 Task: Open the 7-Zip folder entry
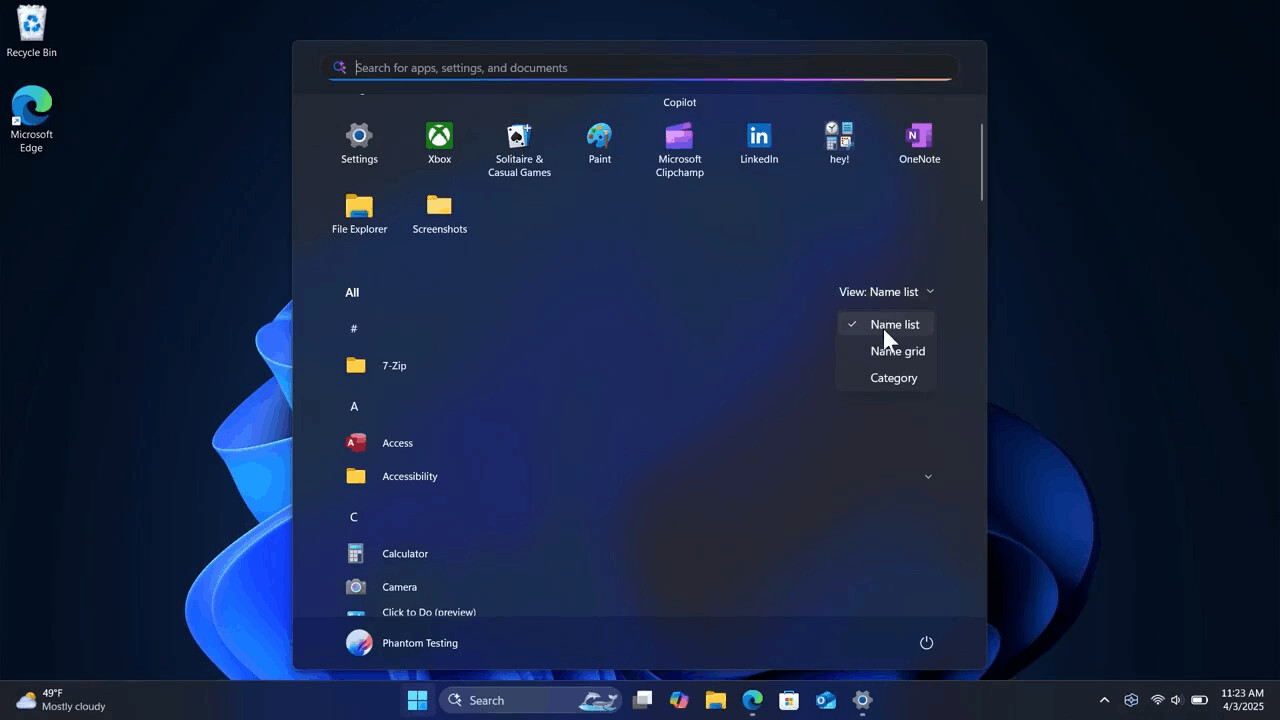[x=640, y=366]
